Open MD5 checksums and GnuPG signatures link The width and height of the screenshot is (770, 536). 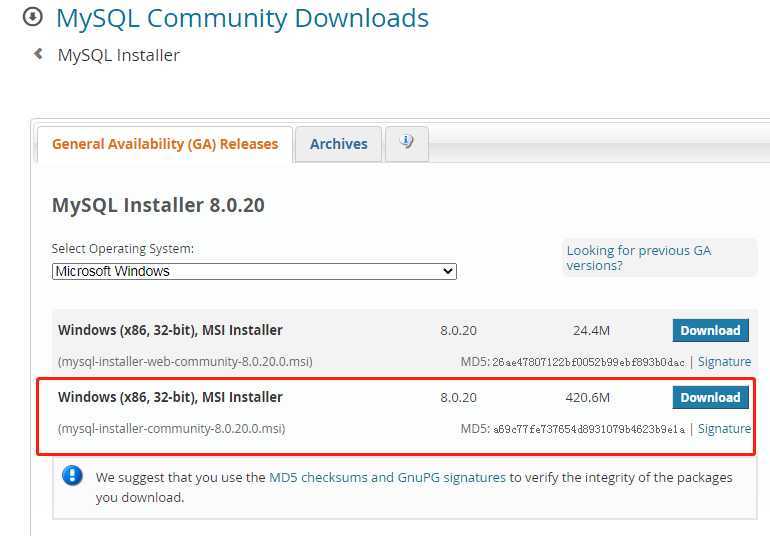[x=387, y=478]
